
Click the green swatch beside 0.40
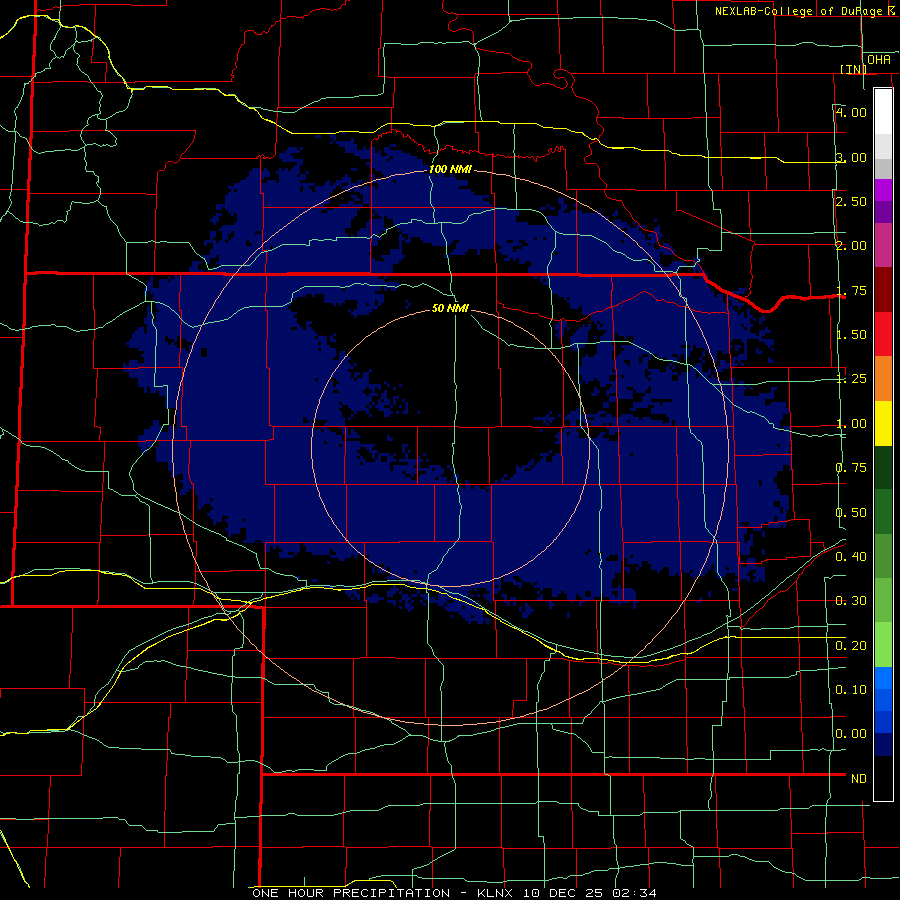point(883,556)
